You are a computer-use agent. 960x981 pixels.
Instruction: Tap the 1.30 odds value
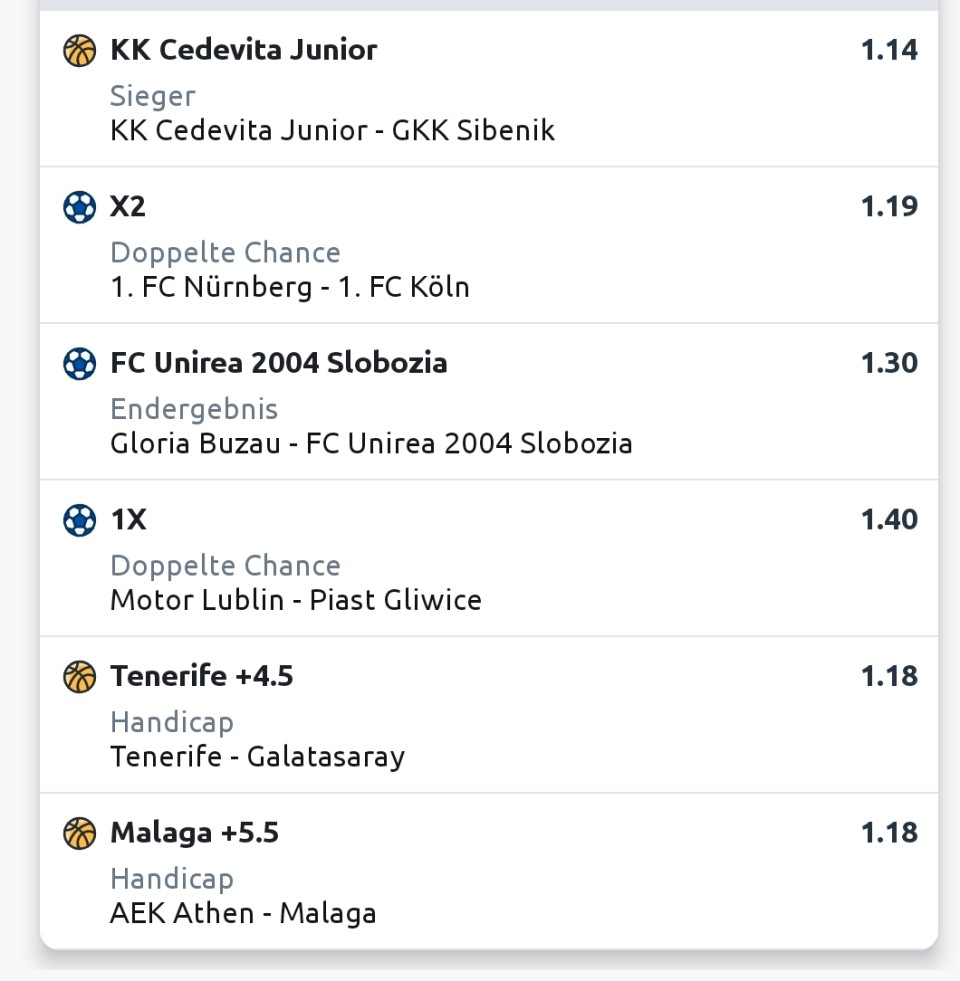(x=889, y=363)
